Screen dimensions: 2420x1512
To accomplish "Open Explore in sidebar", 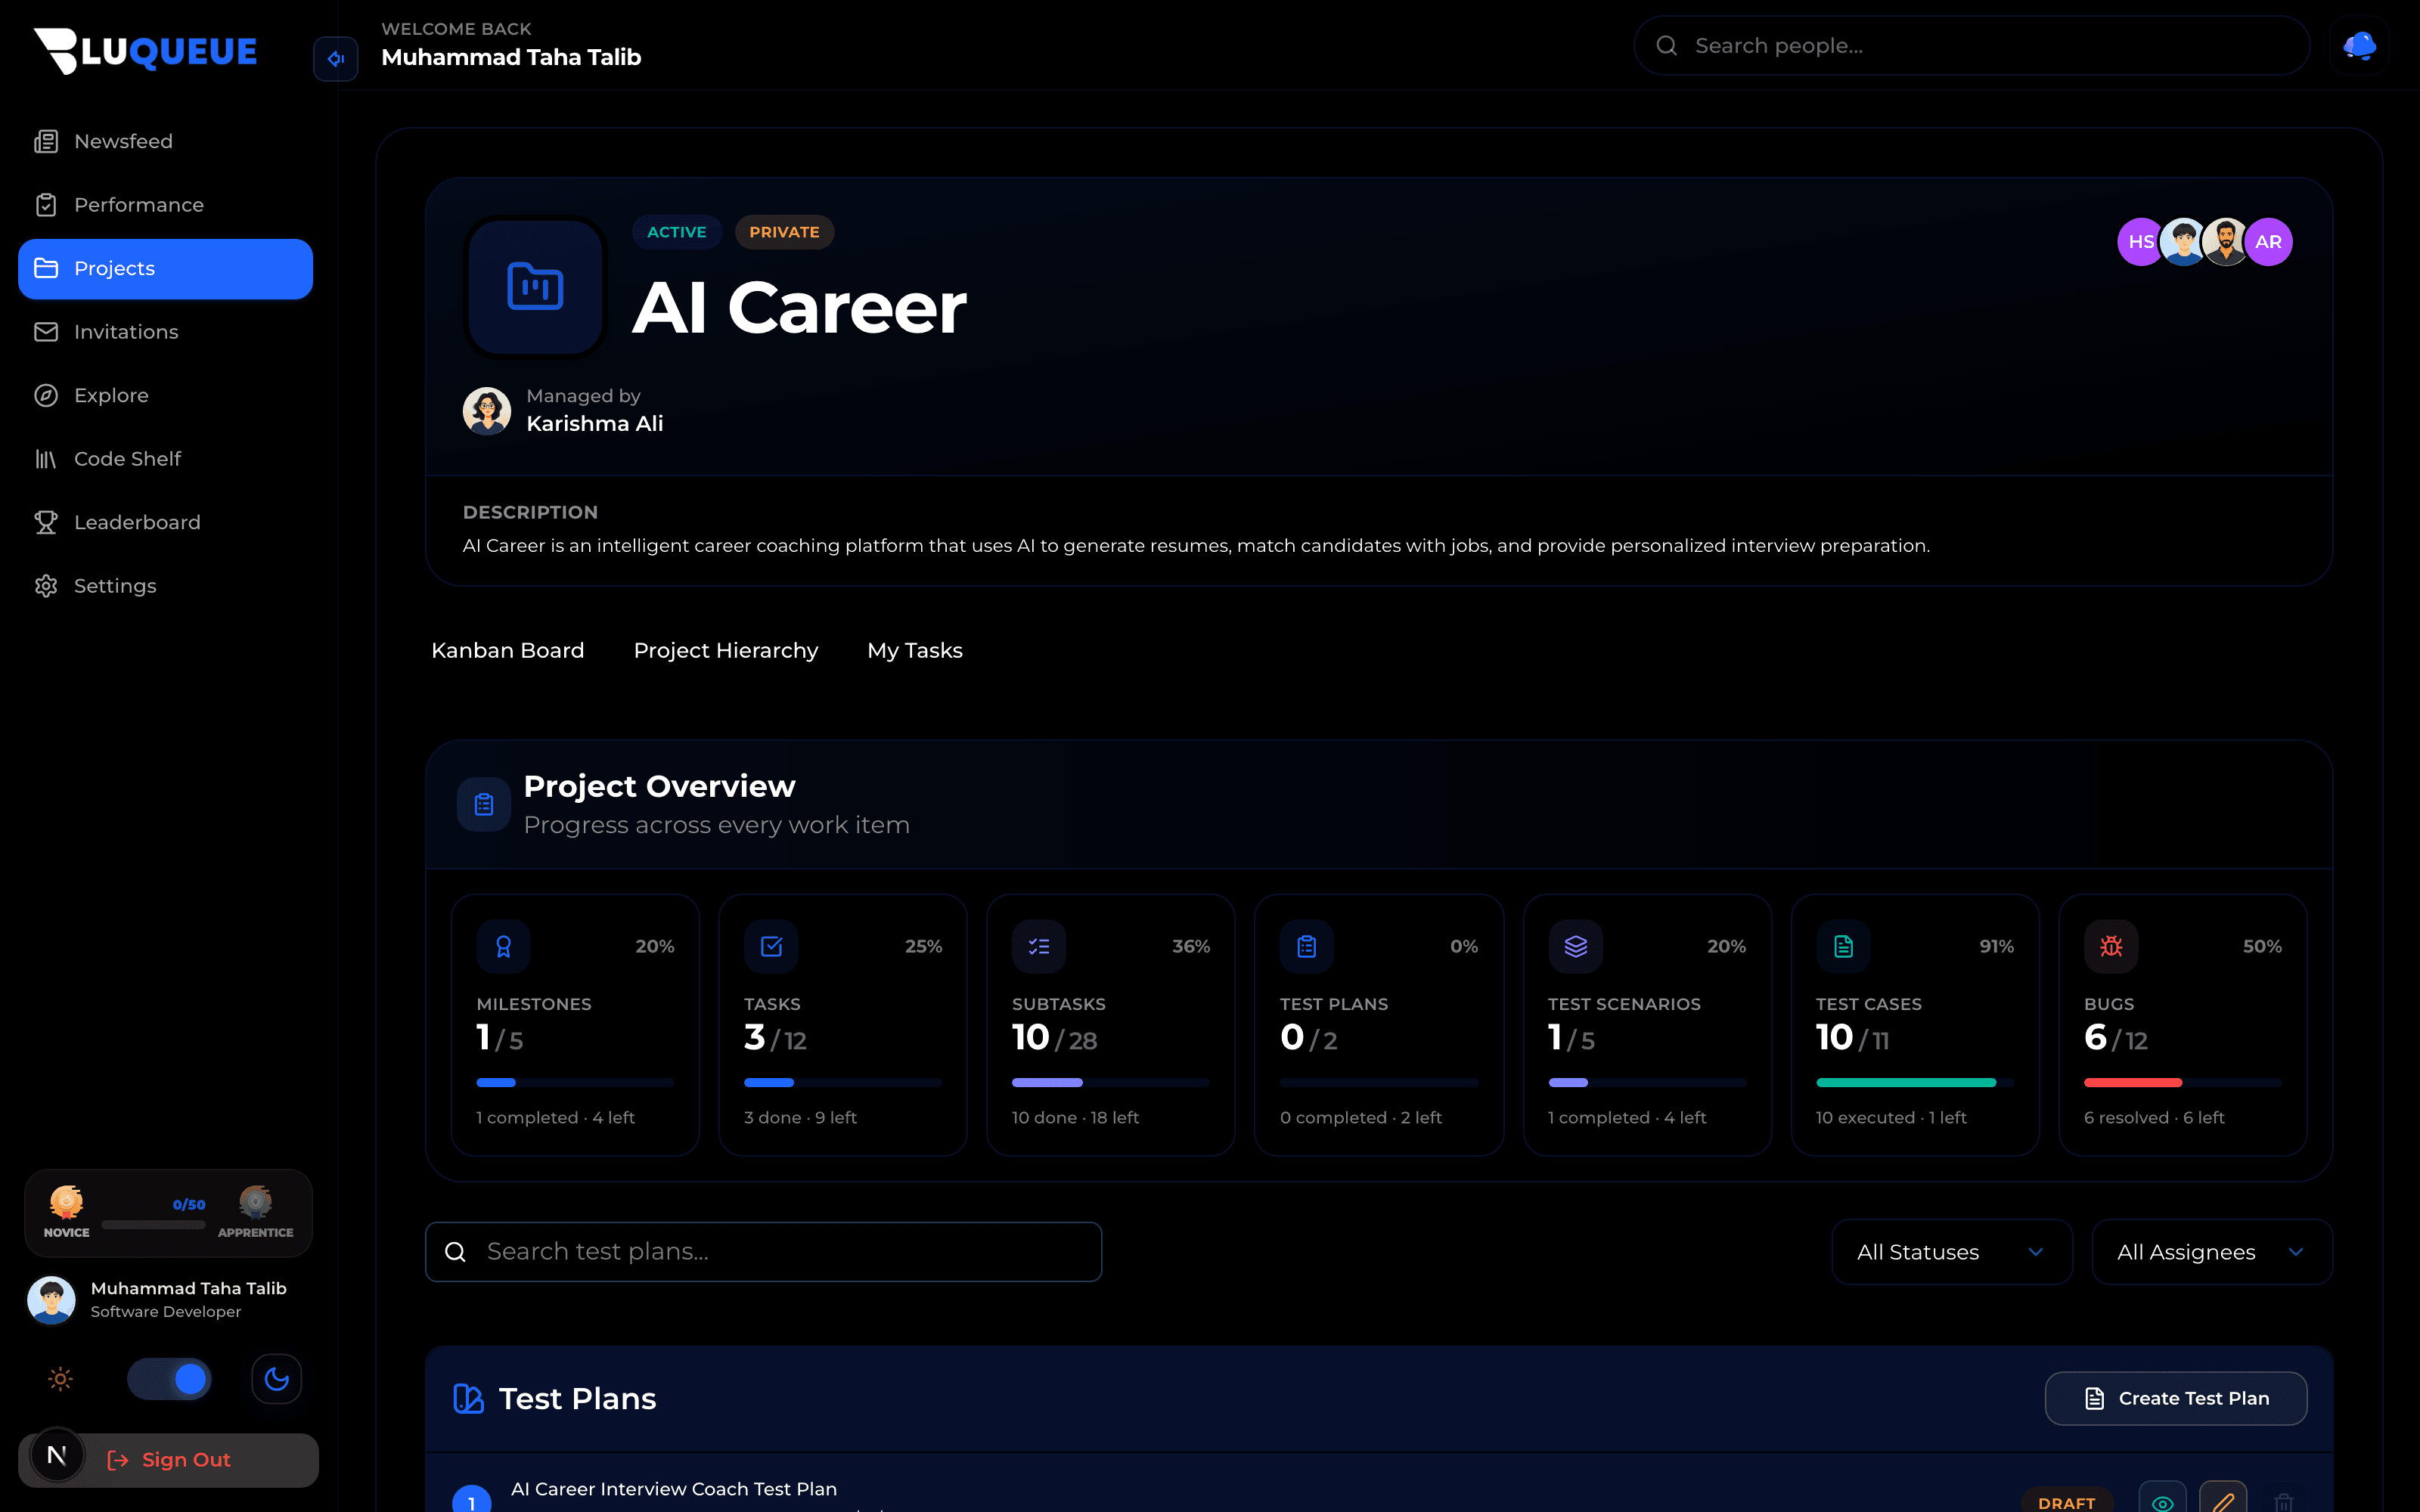I will point(165,396).
